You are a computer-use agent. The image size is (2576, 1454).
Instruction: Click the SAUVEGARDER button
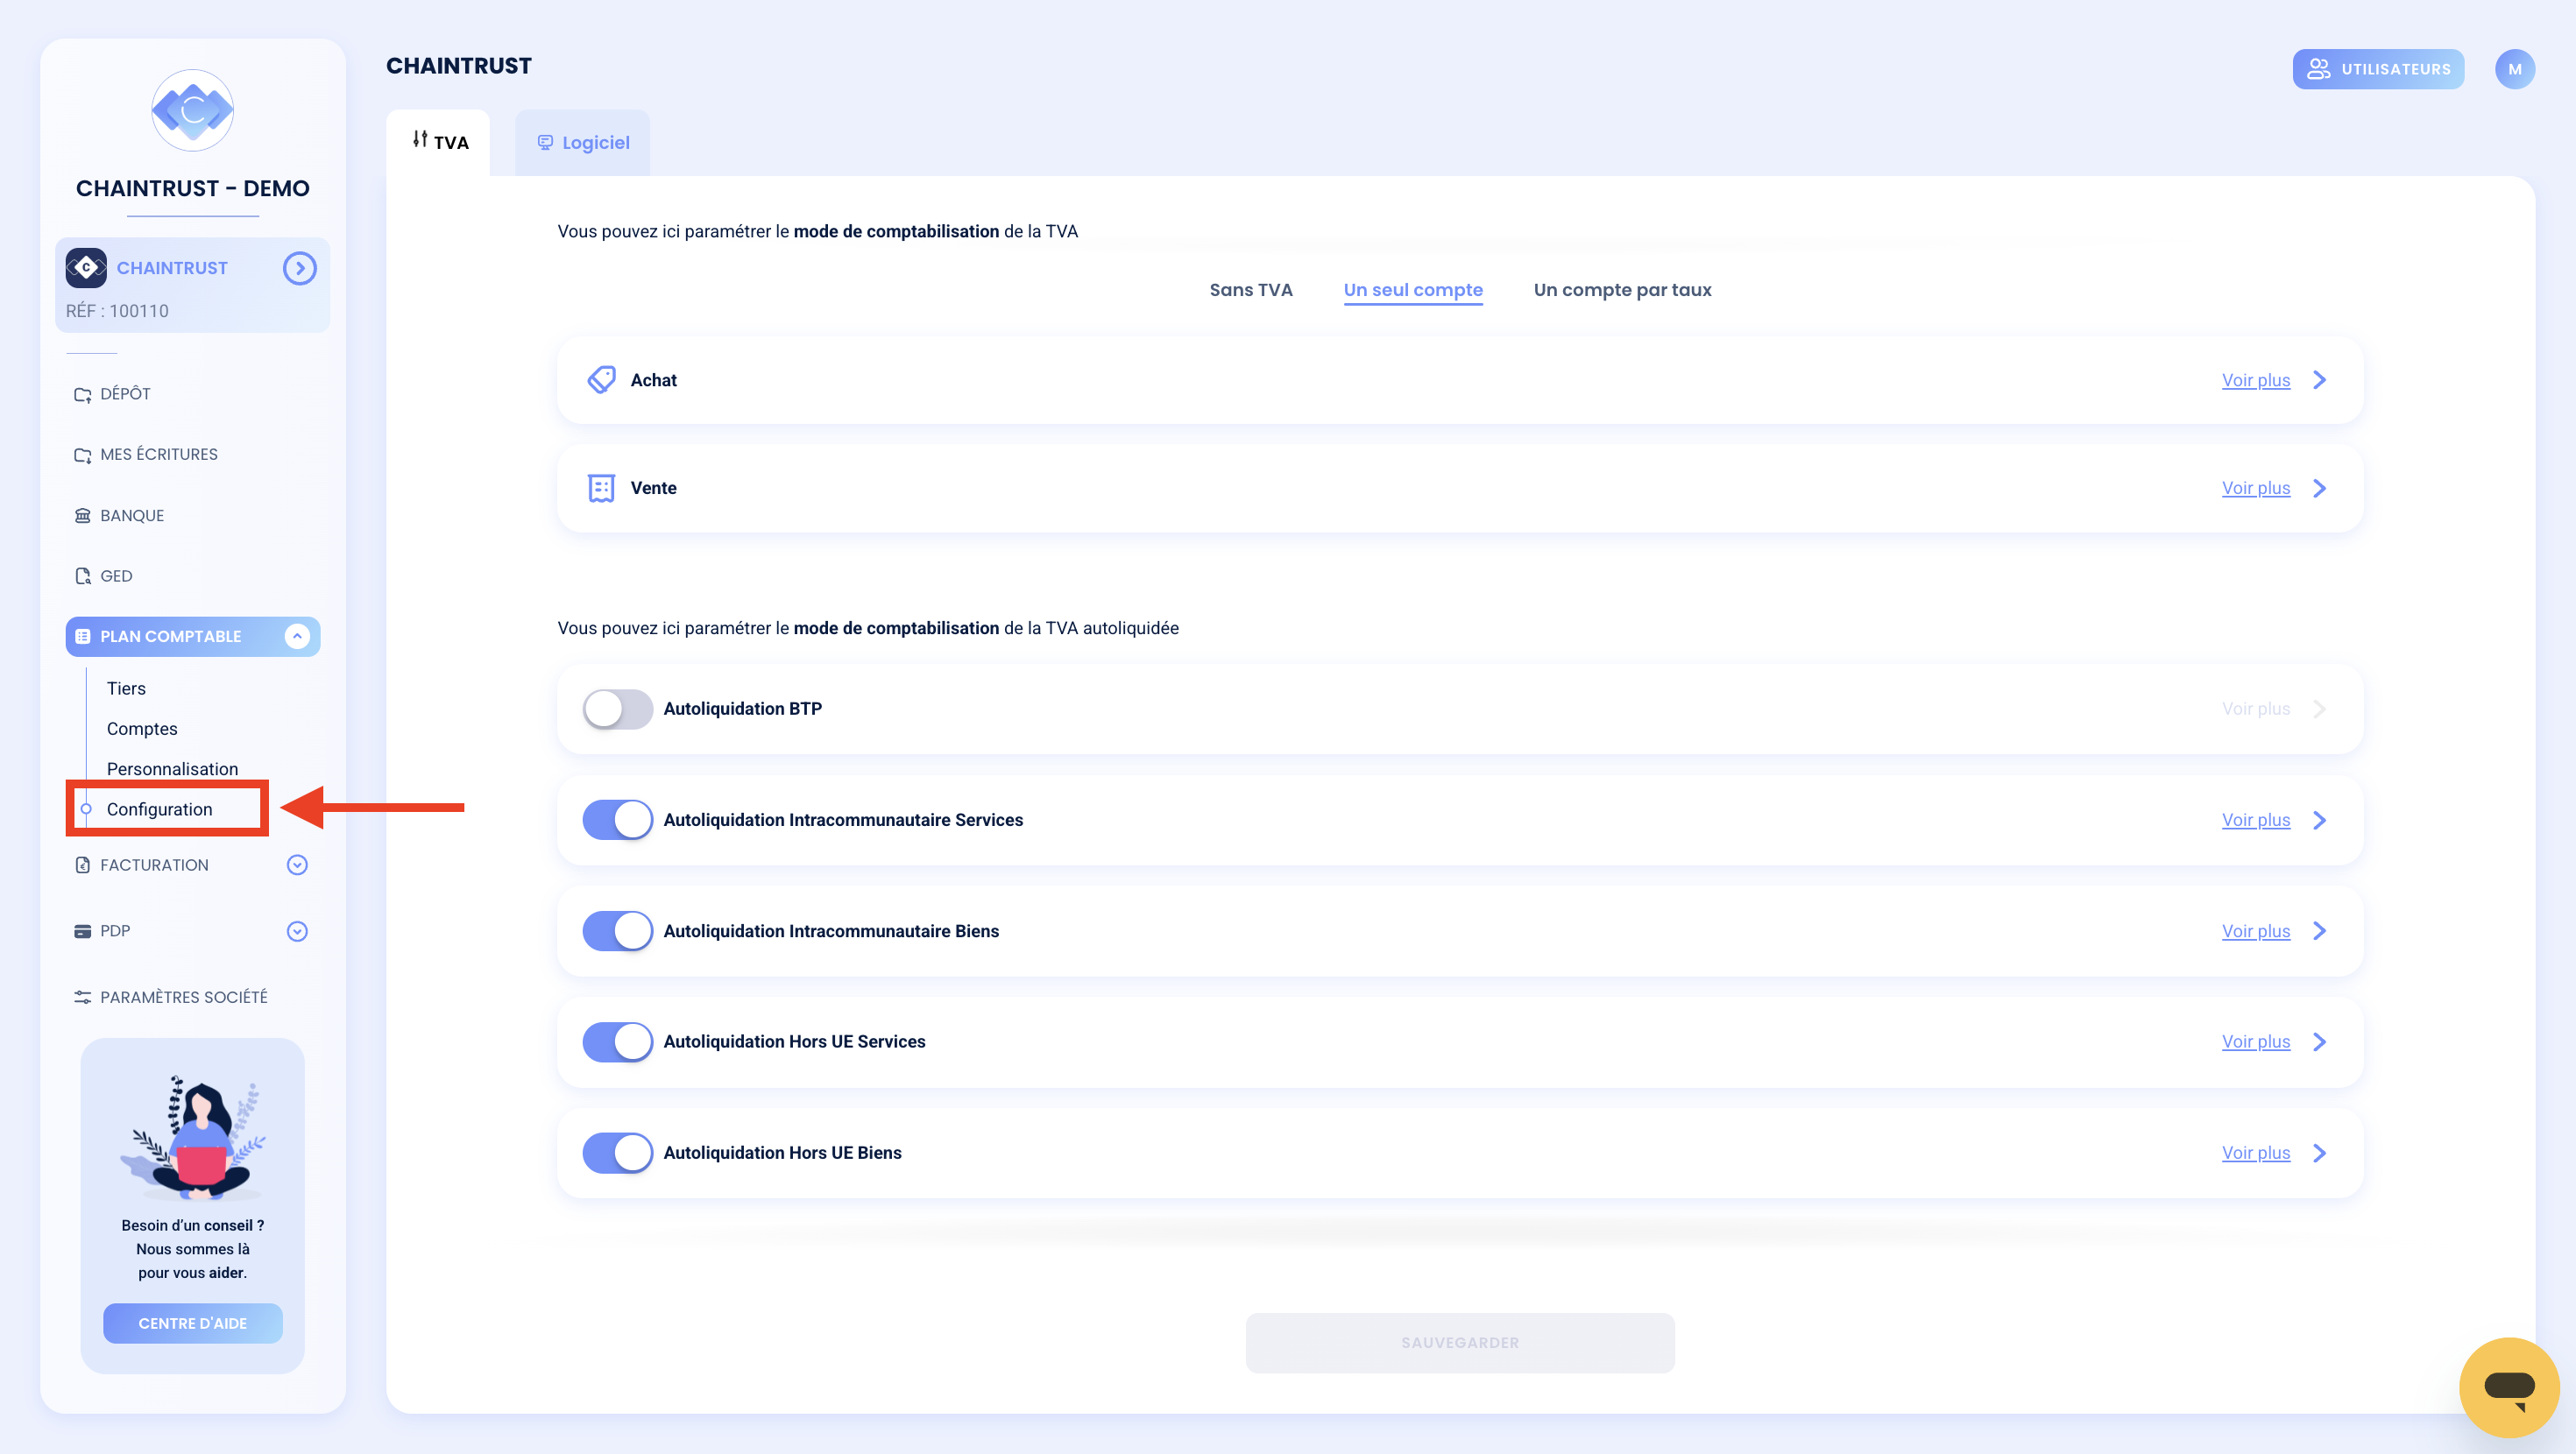1460,1343
